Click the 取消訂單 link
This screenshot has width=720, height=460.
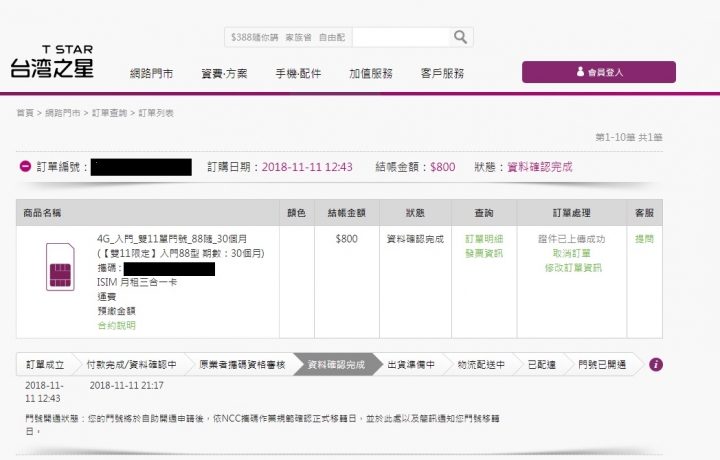click(x=571, y=253)
